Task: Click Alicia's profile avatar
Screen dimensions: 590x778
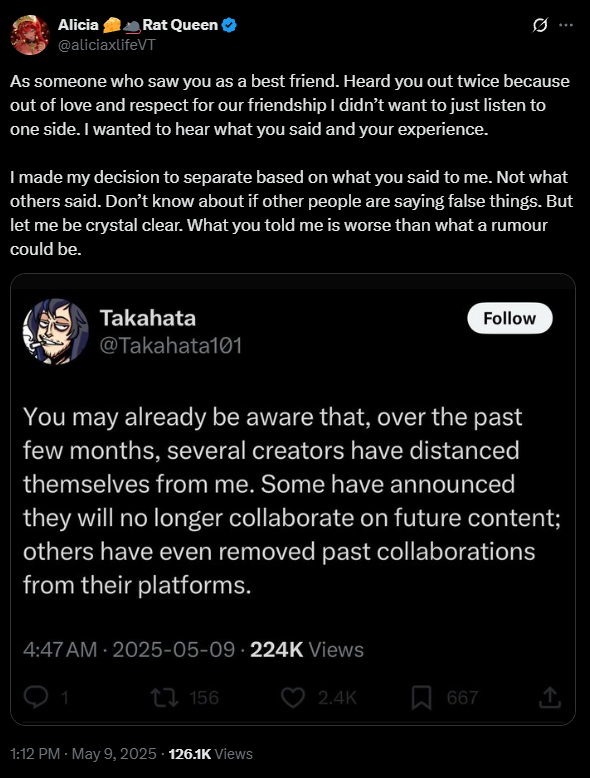Action: coord(30,35)
